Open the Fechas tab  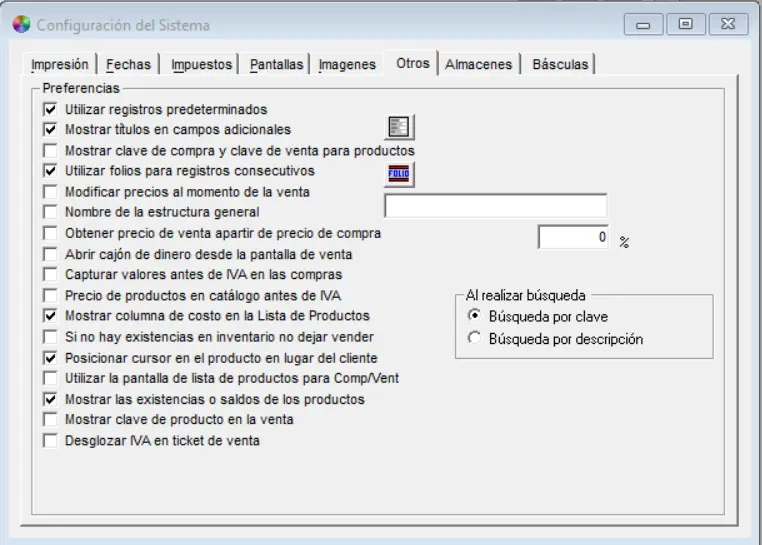click(128, 65)
